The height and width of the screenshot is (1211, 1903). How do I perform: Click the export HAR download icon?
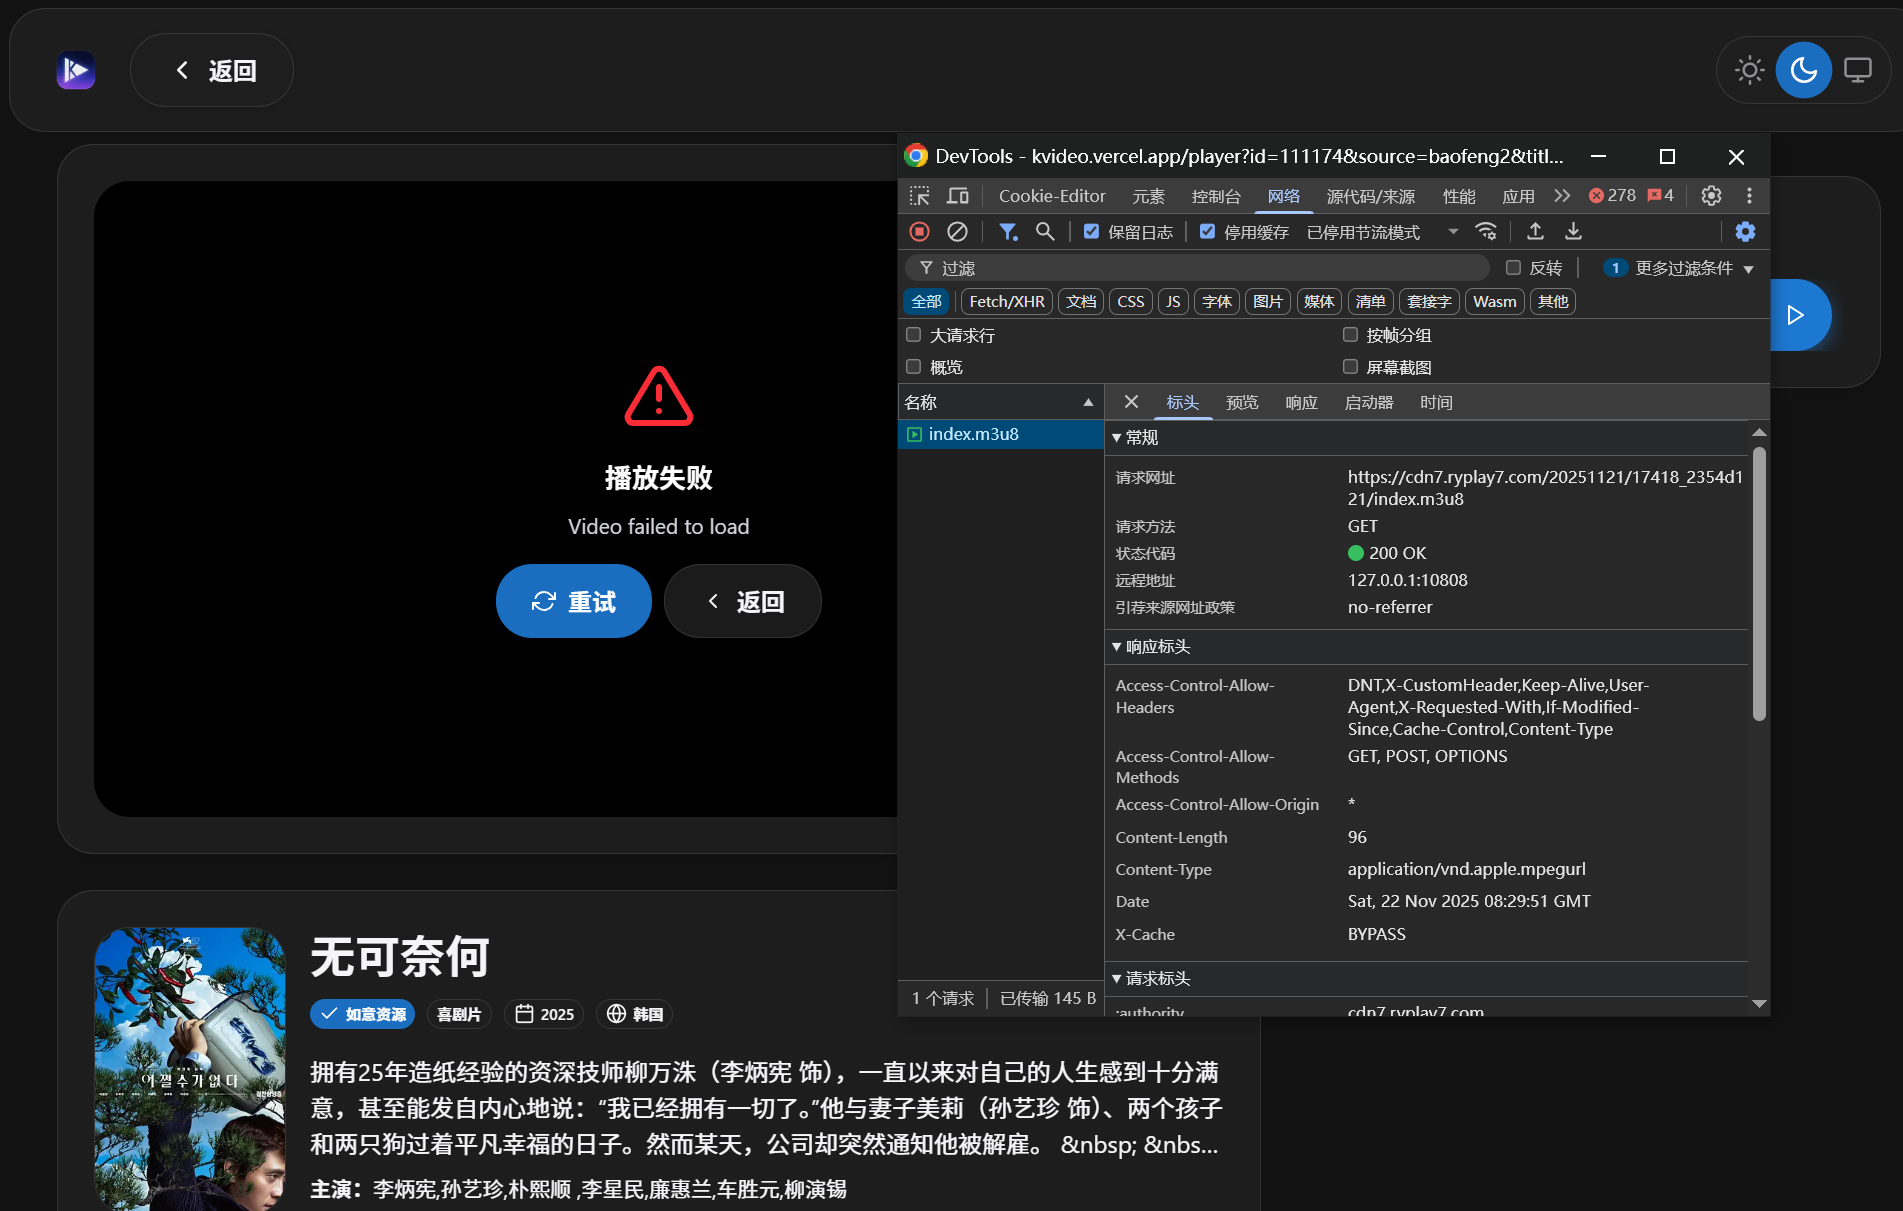(x=1573, y=232)
